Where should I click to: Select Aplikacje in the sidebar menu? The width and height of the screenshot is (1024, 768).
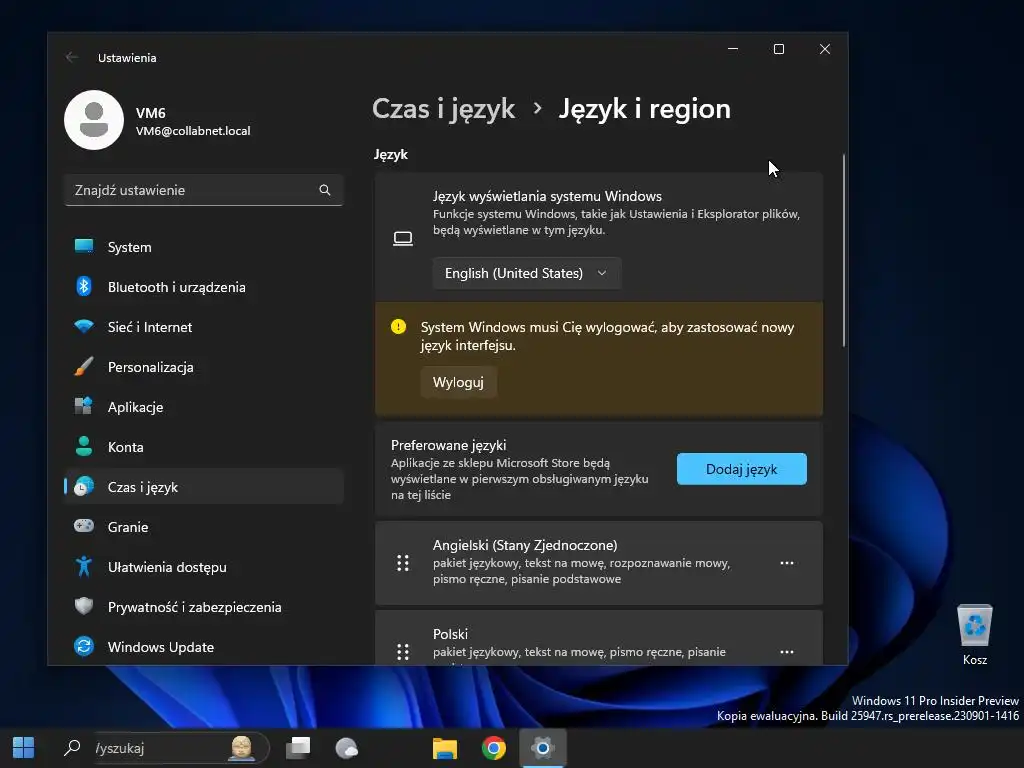tap(204, 407)
